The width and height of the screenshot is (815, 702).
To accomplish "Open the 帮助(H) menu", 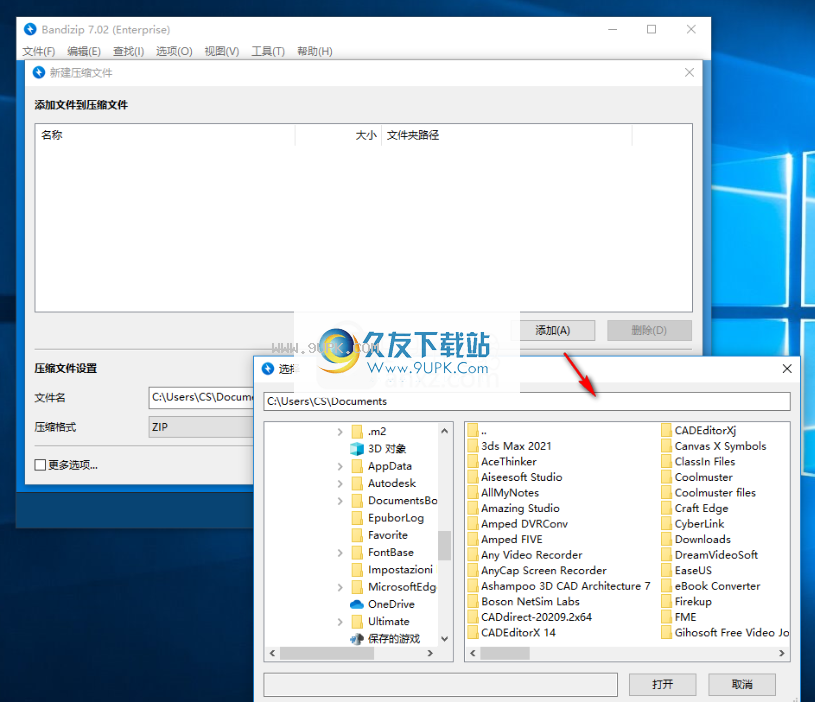I will (314, 51).
